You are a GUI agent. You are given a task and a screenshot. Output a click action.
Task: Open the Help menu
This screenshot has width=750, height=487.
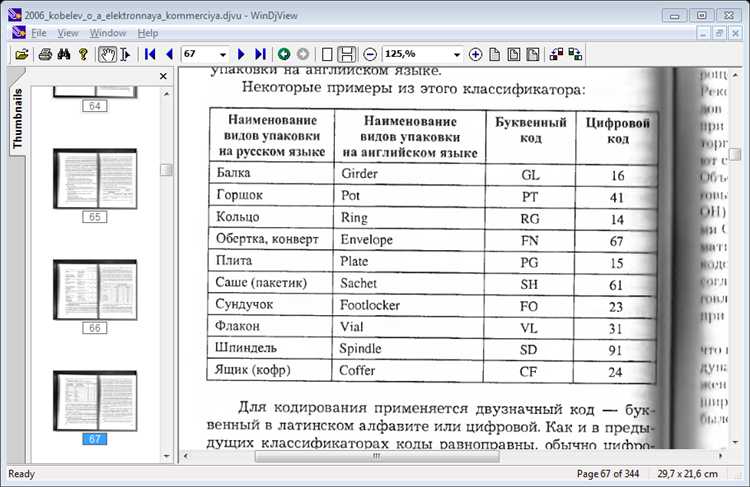click(148, 33)
